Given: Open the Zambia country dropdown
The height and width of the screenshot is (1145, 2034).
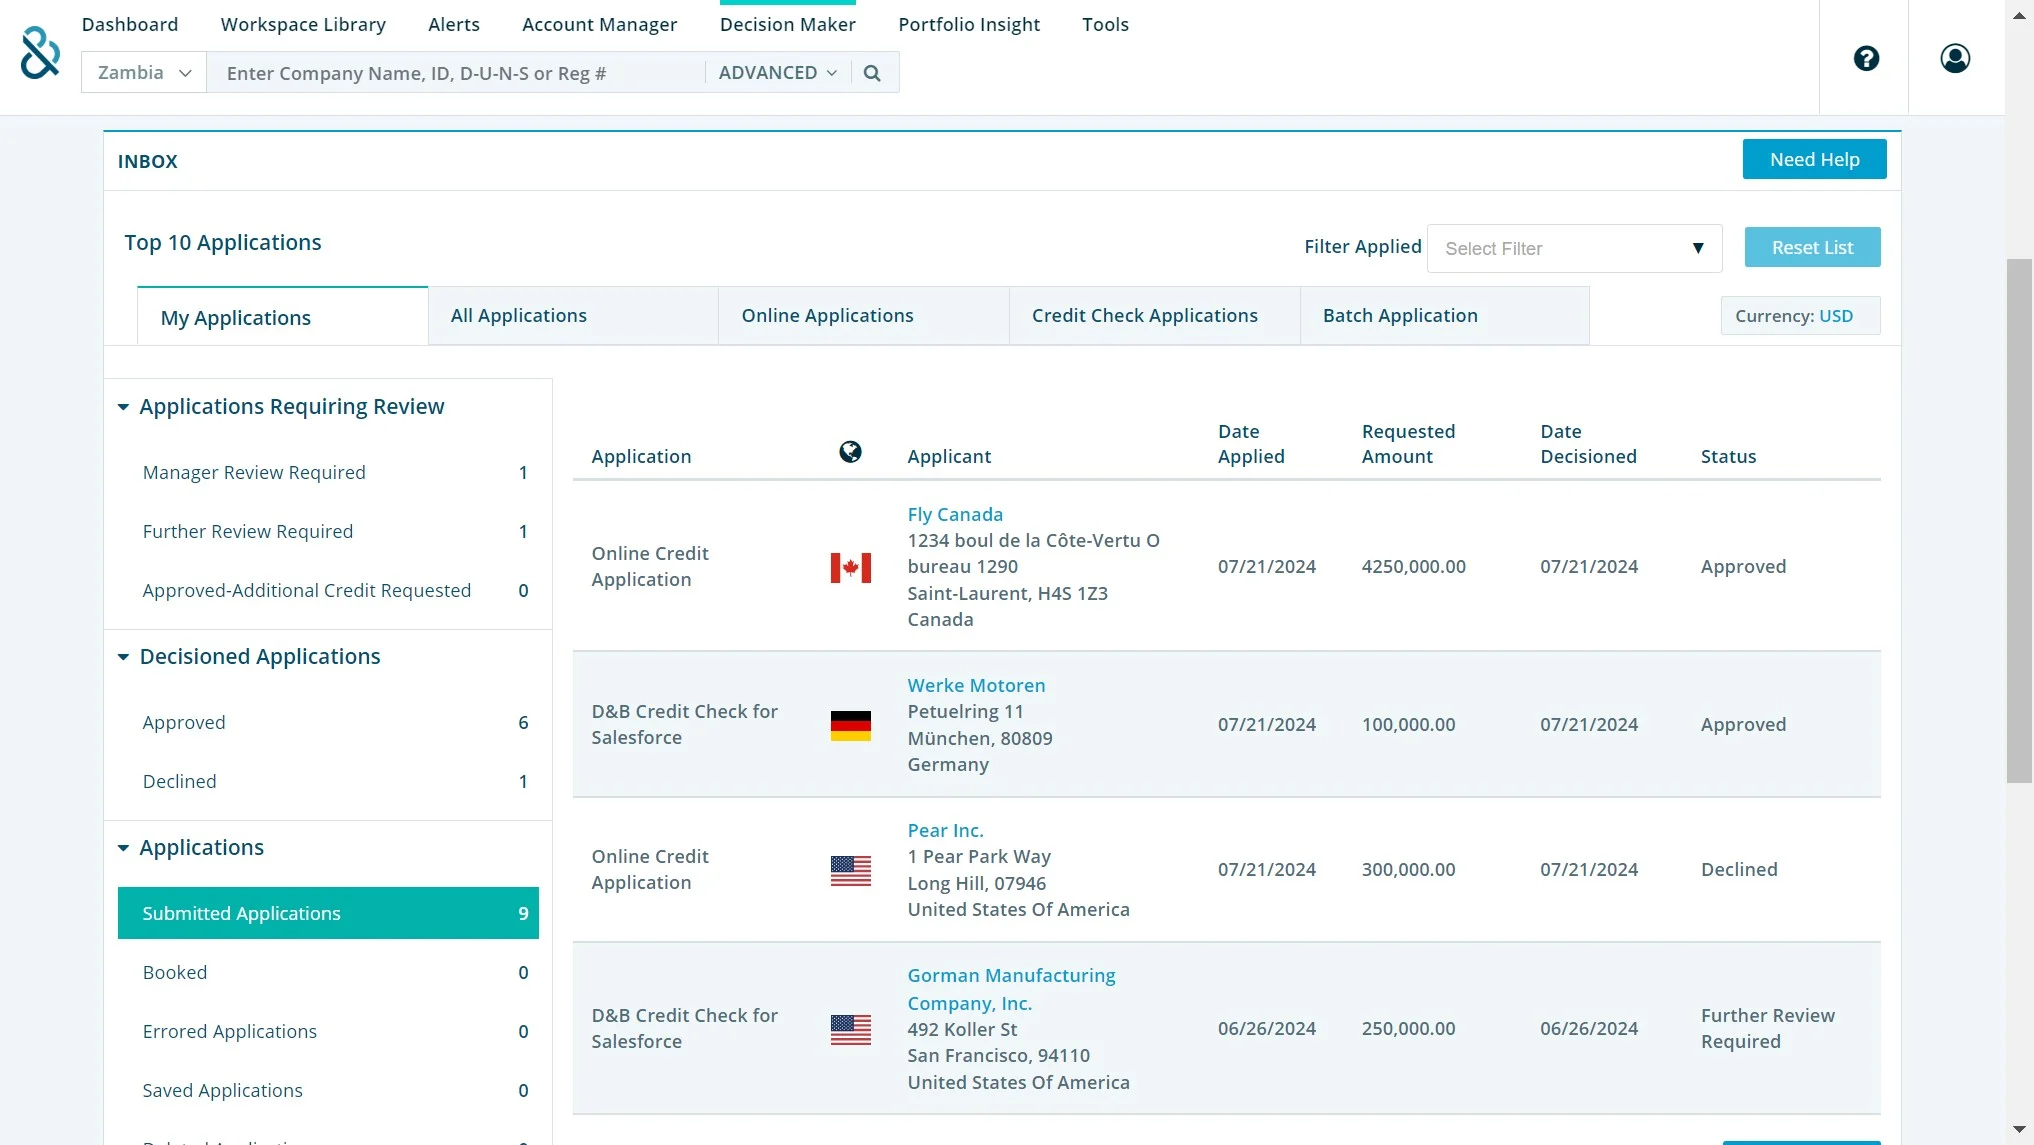Looking at the screenshot, I should point(144,73).
